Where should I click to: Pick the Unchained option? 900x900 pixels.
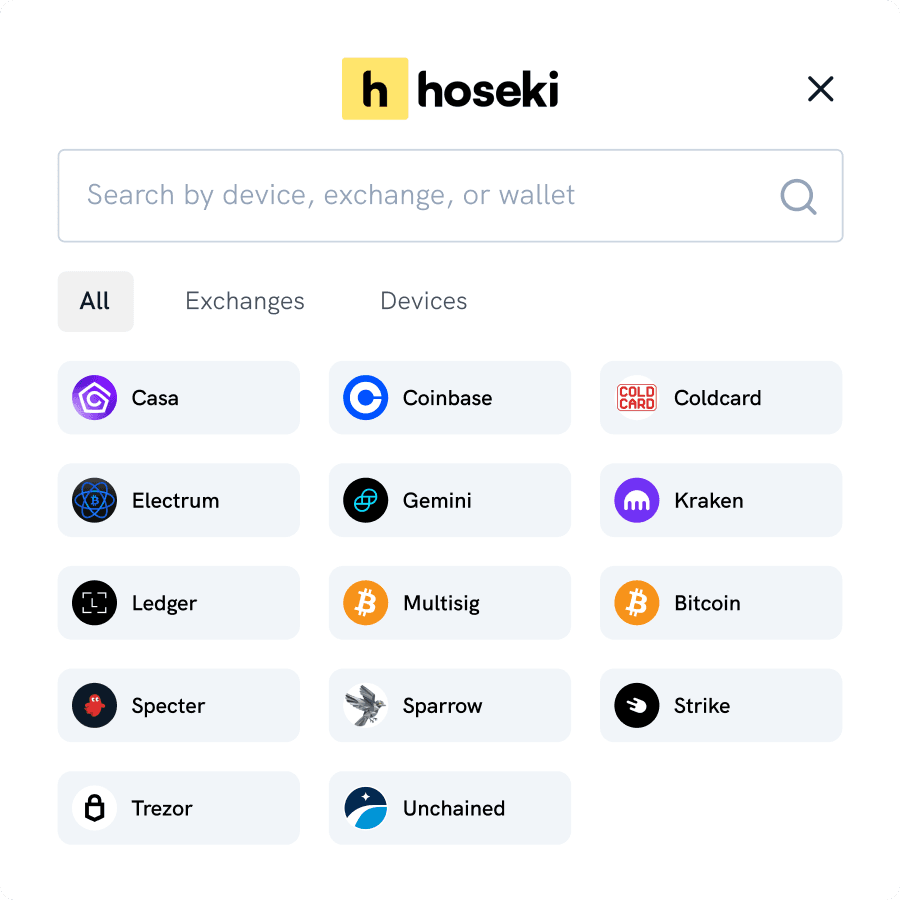coord(449,808)
